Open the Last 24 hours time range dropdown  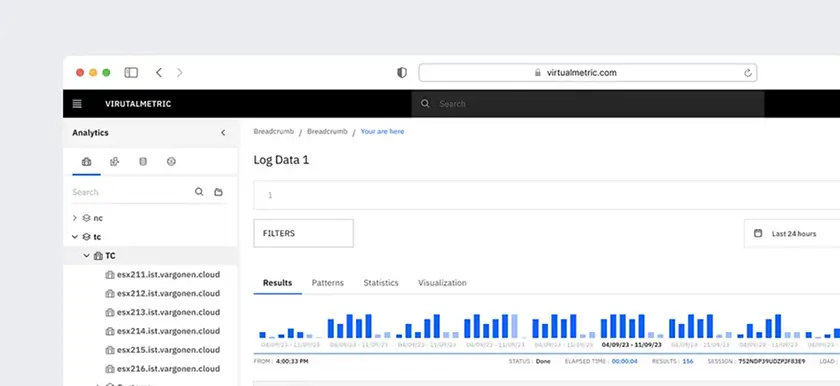click(x=792, y=233)
